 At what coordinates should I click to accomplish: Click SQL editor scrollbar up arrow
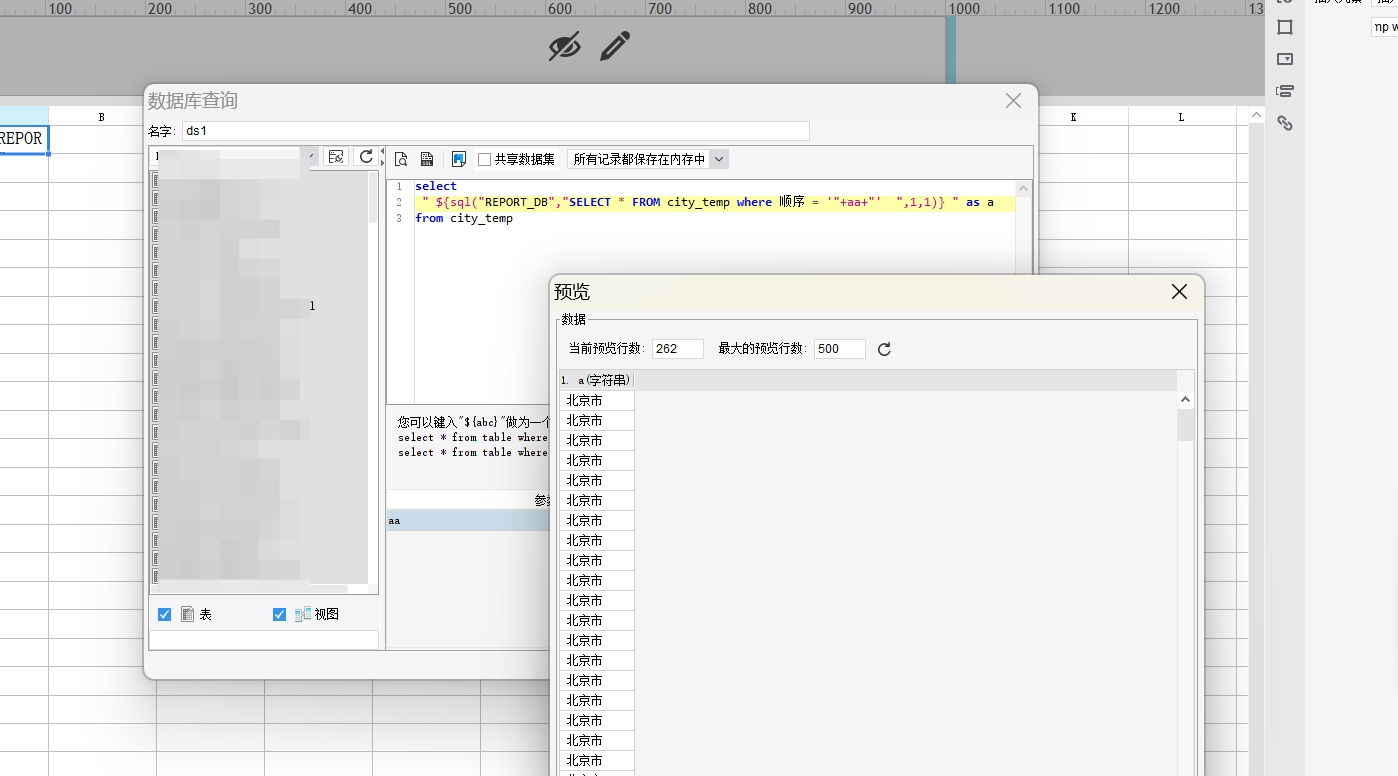click(1023, 187)
